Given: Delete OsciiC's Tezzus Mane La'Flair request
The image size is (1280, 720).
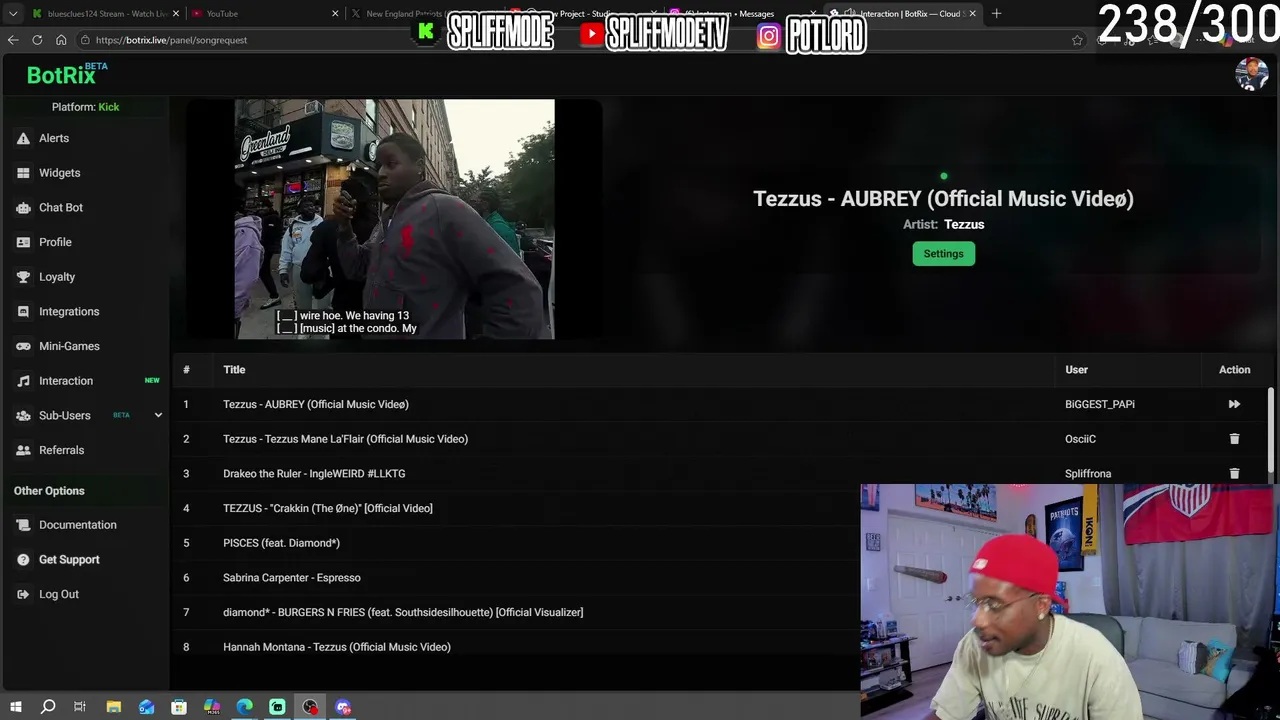Looking at the screenshot, I should 1234,439.
